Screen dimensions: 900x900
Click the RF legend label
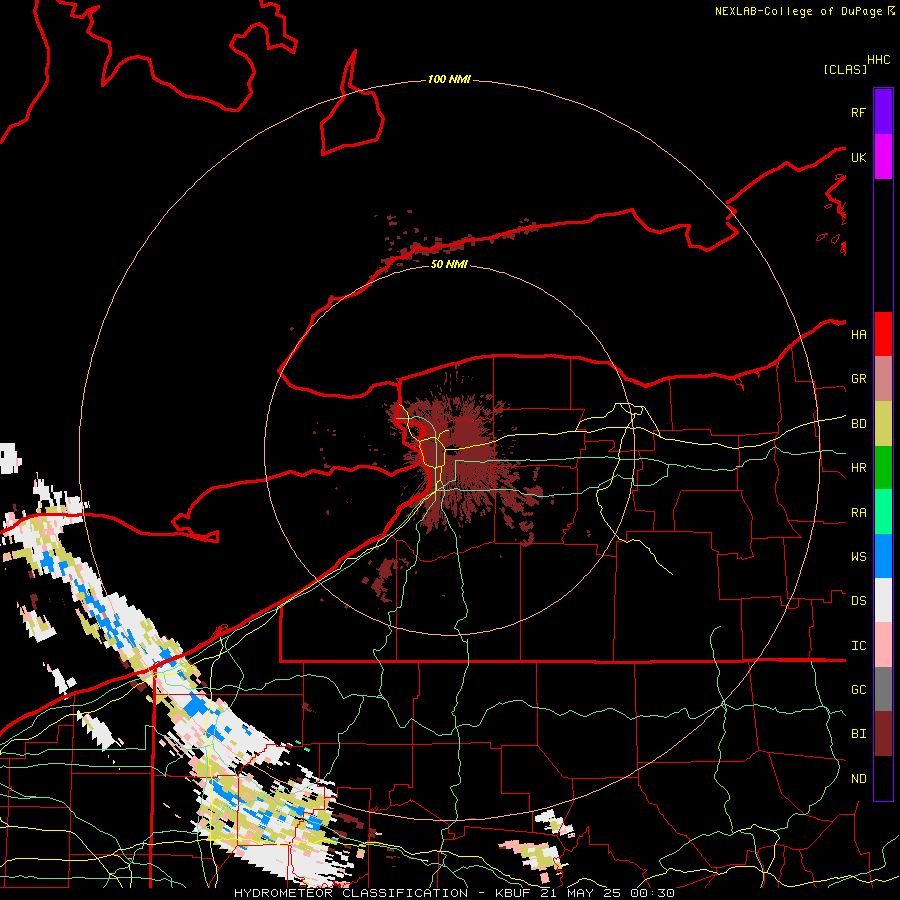859,112
